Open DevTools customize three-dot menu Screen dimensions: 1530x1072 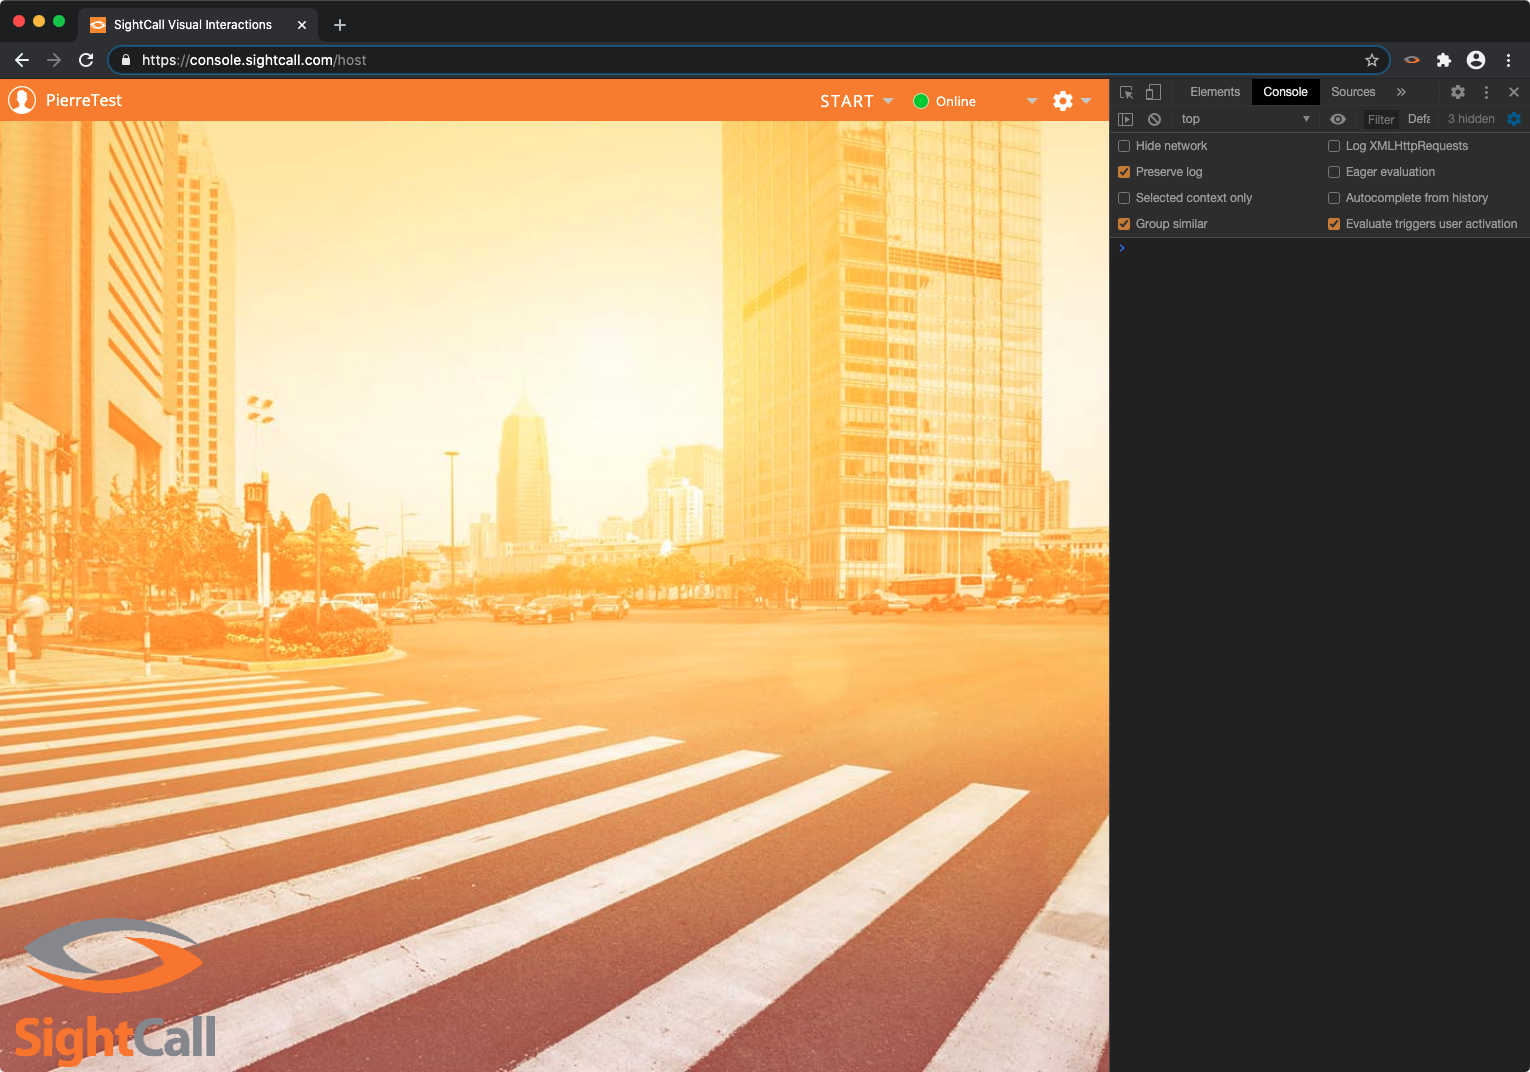pyautogui.click(x=1486, y=92)
